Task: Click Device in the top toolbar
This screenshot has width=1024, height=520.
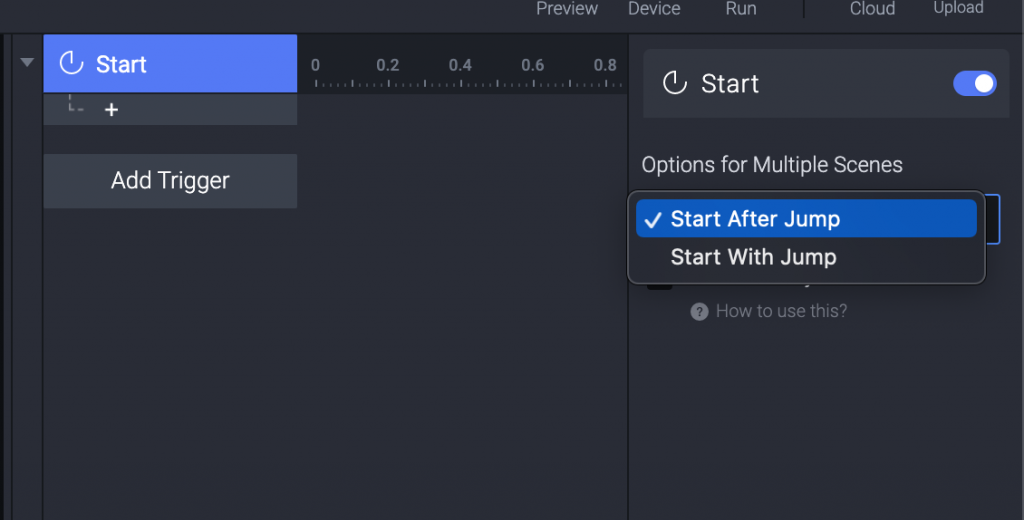Action: (654, 9)
